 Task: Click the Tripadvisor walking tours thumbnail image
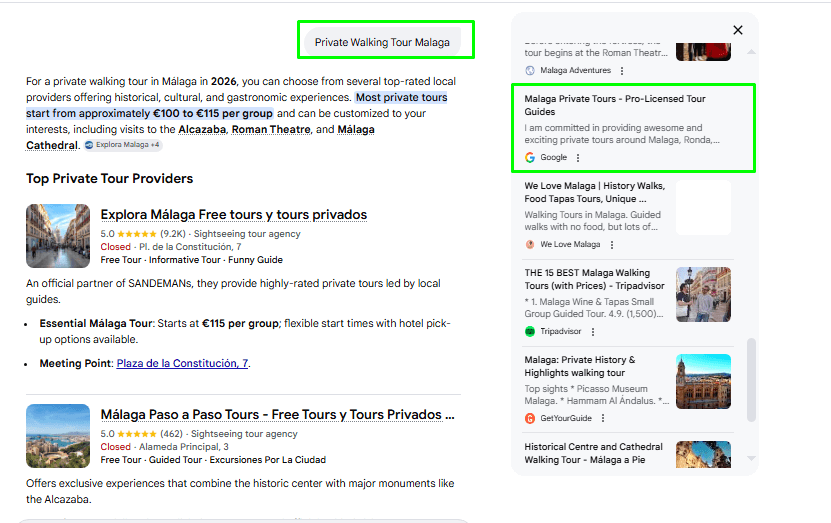coord(703,294)
